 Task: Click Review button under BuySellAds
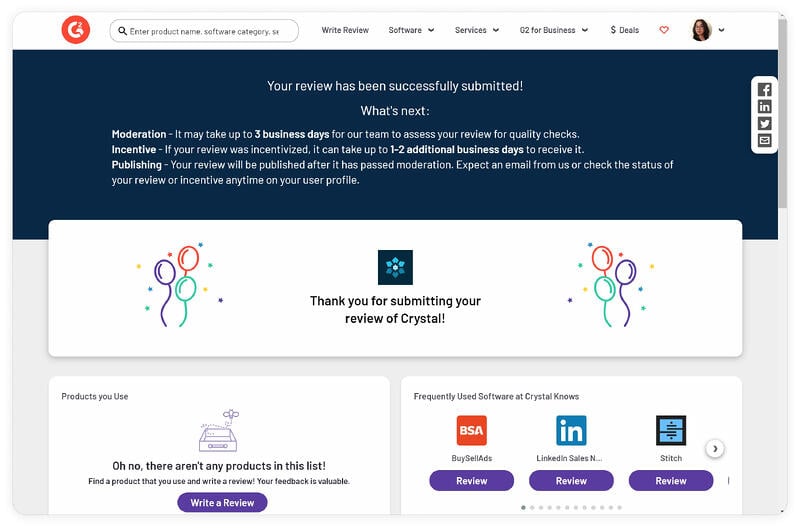coord(471,481)
